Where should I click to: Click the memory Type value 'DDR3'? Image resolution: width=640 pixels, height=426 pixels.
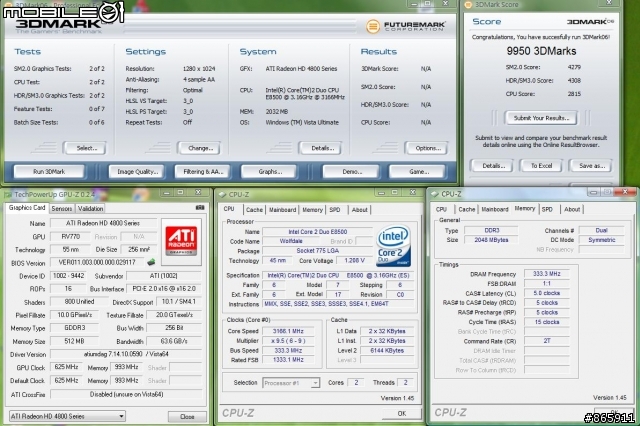pyautogui.click(x=491, y=231)
